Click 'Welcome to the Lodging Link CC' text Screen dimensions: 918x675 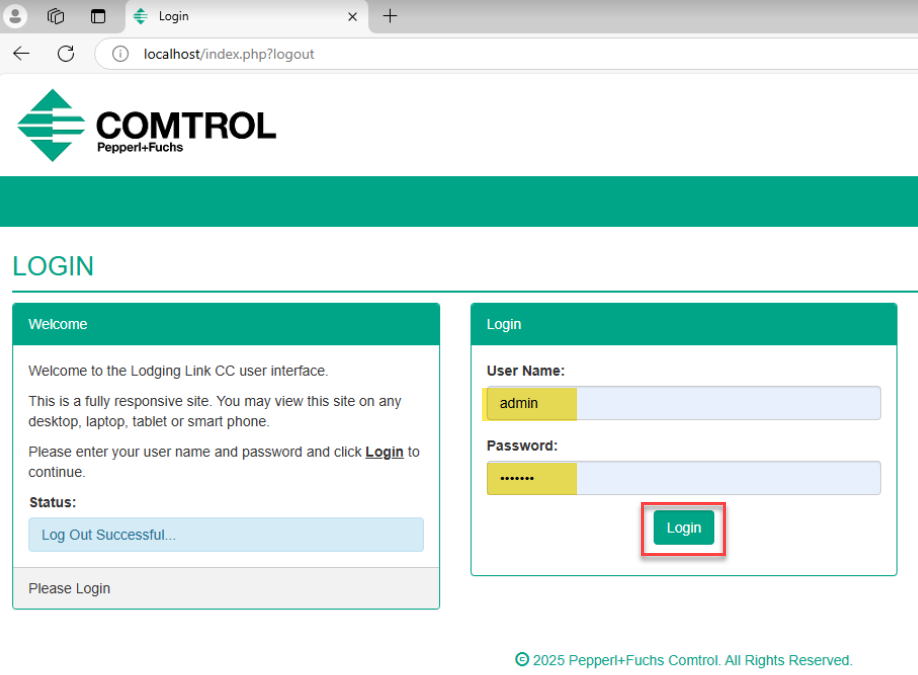(x=178, y=371)
